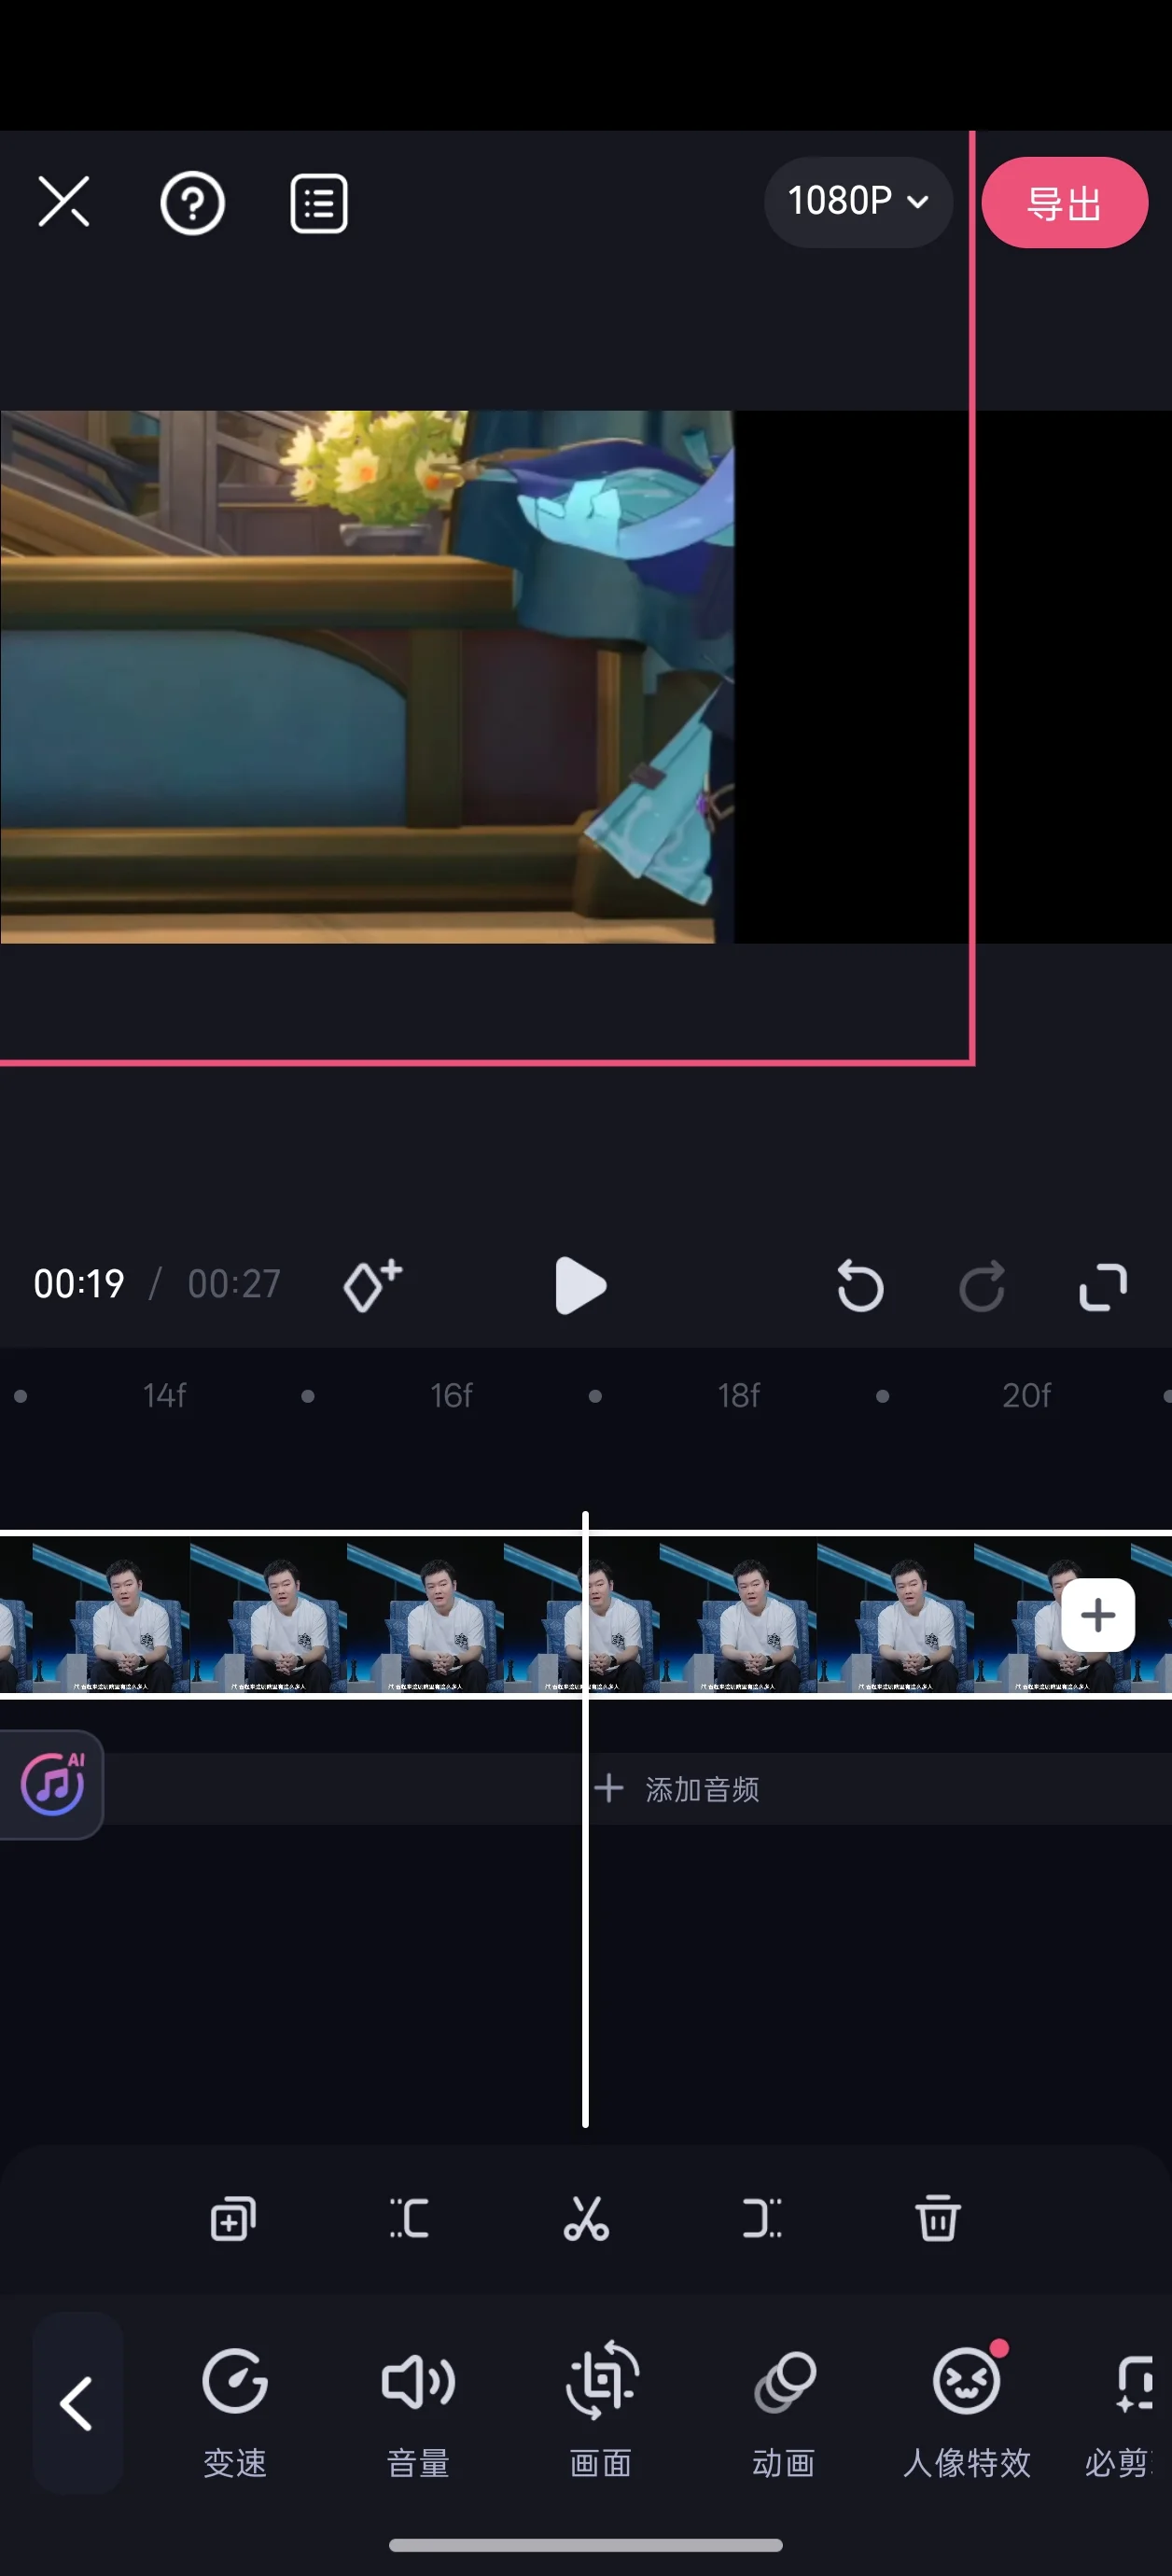
Task: Open the 人像特效 portrait effects tool
Action: (967, 2411)
